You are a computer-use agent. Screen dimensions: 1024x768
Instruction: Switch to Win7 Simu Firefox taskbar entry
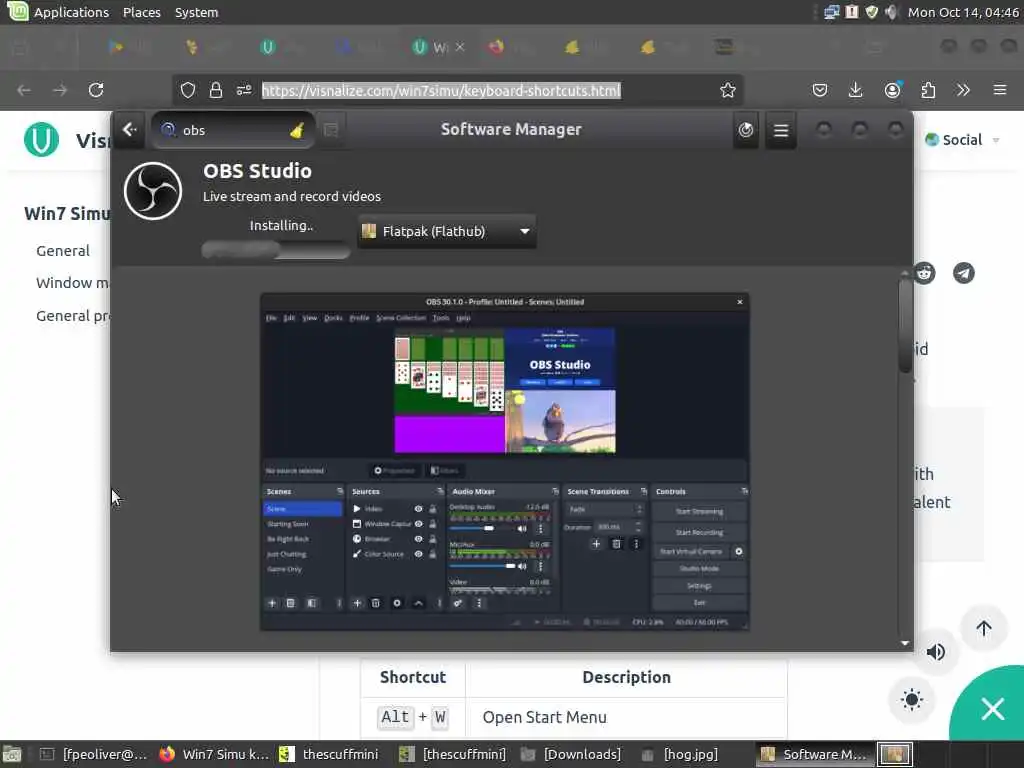click(x=214, y=754)
